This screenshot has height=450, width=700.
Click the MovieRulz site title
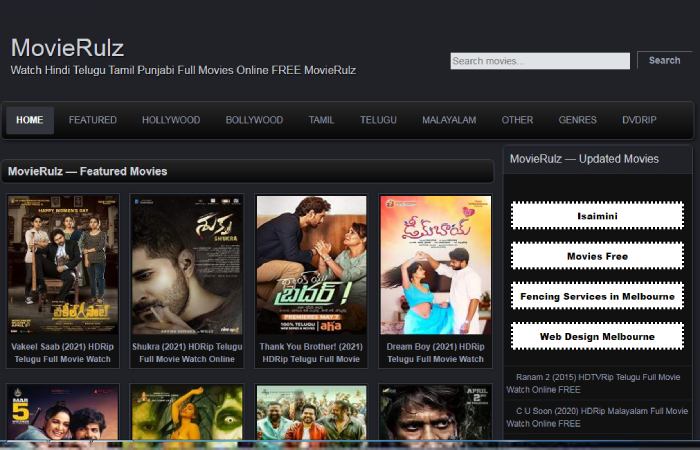click(67, 47)
